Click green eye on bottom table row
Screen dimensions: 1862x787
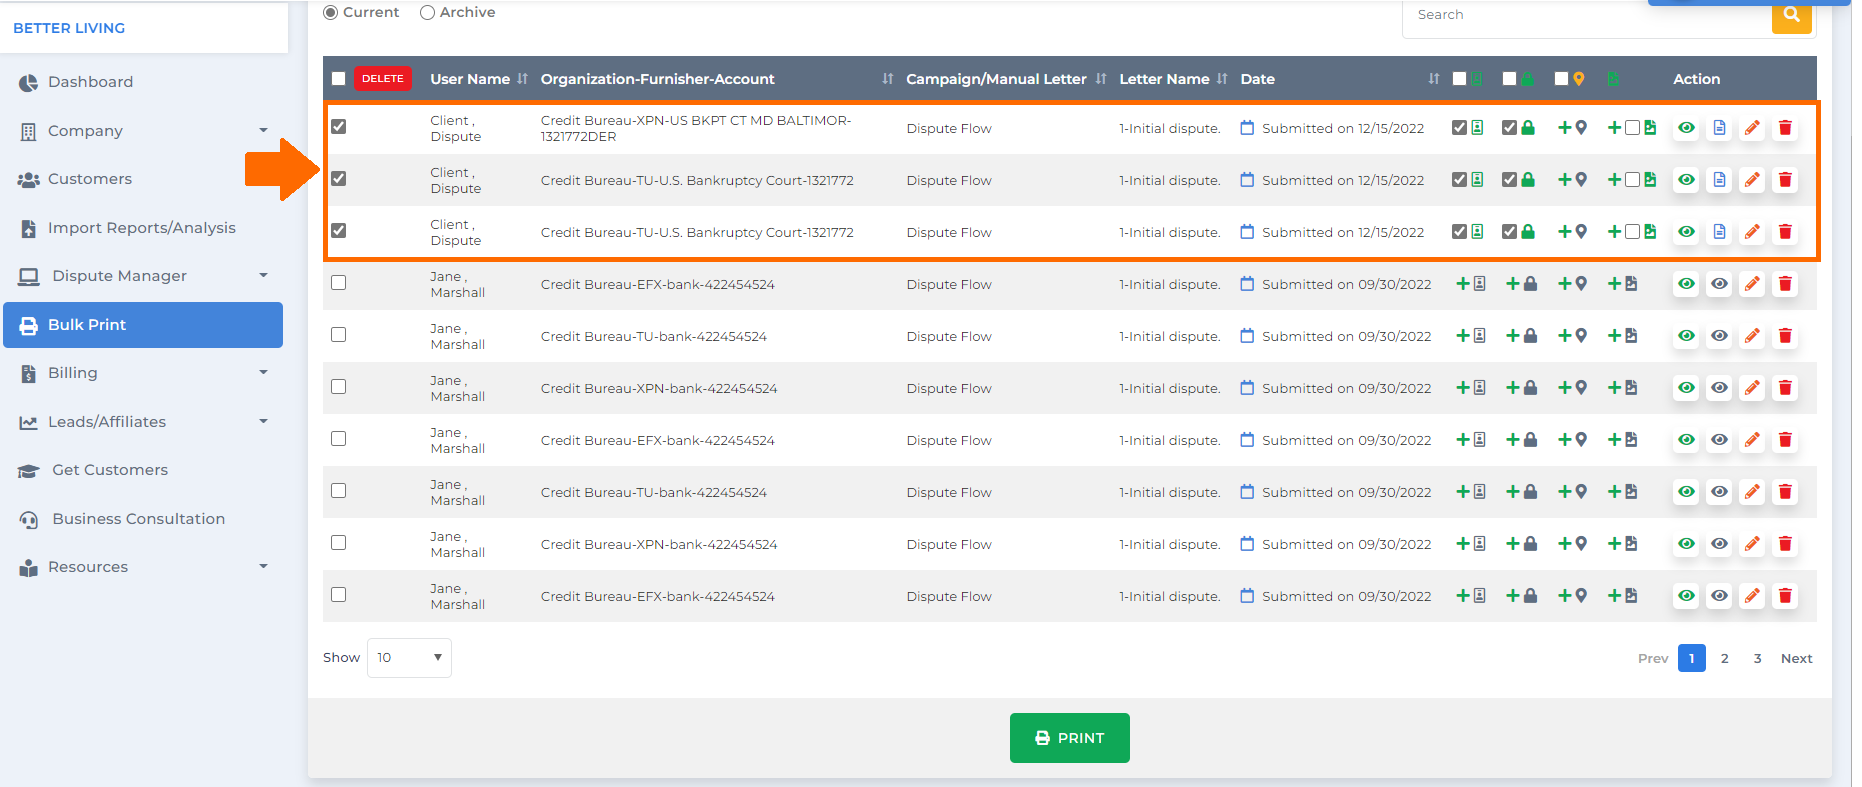(x=1686, y=596)
